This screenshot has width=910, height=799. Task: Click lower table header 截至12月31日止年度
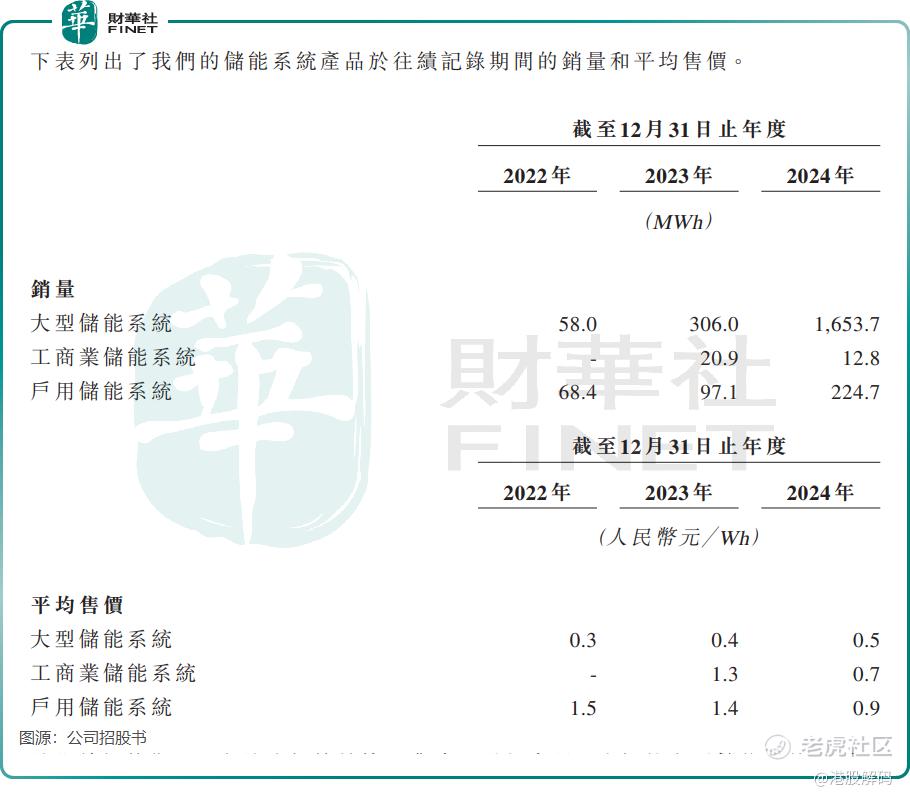679,446
